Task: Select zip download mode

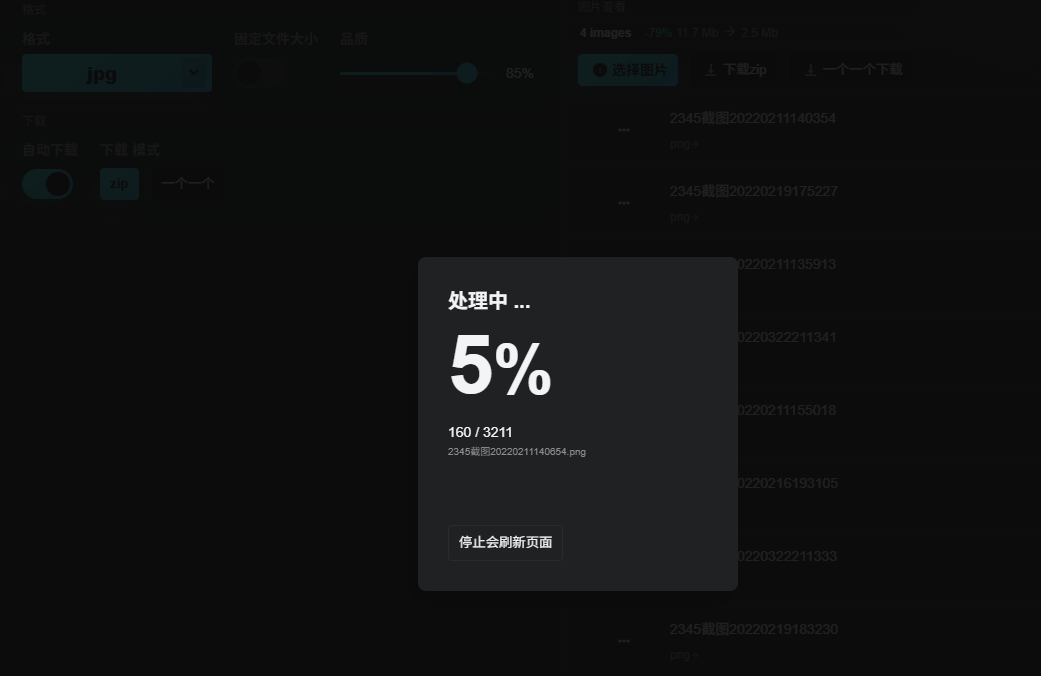Action: (x=120, y=184)
